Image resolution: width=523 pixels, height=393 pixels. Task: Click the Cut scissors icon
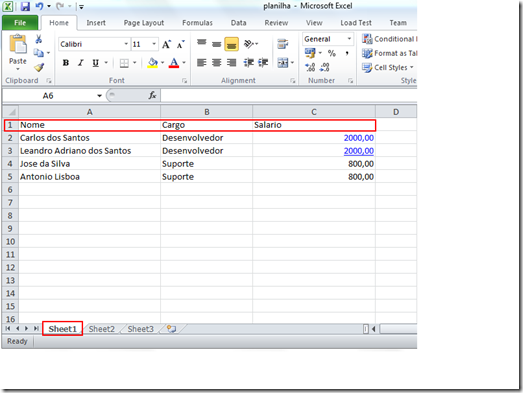tap(38, 39)
